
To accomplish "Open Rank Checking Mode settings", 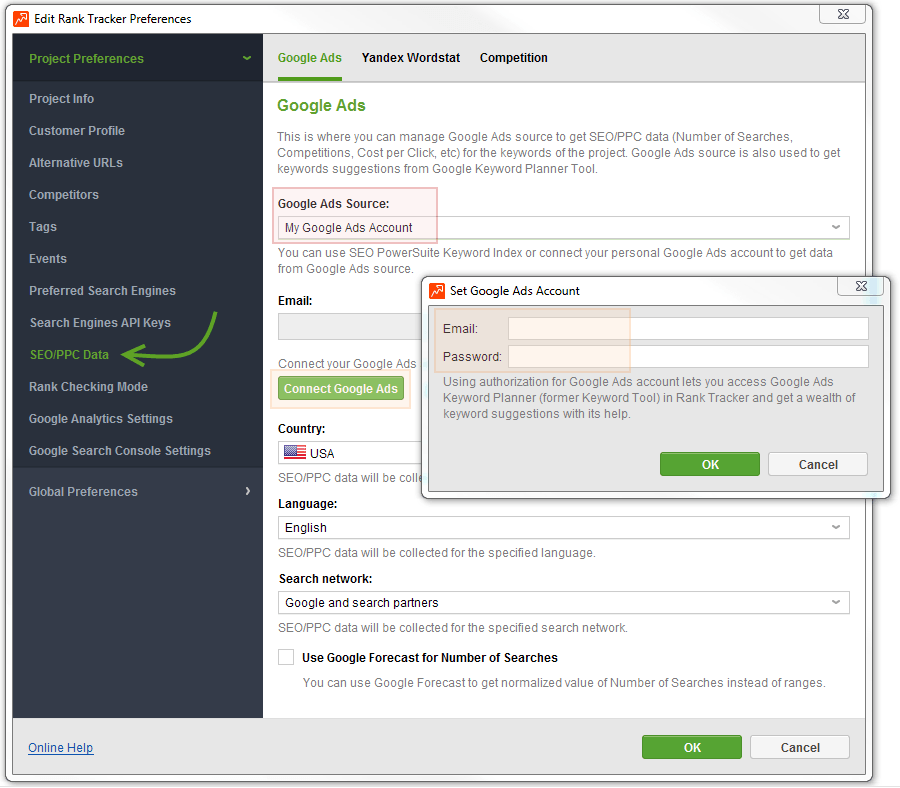I will point(88,387).
